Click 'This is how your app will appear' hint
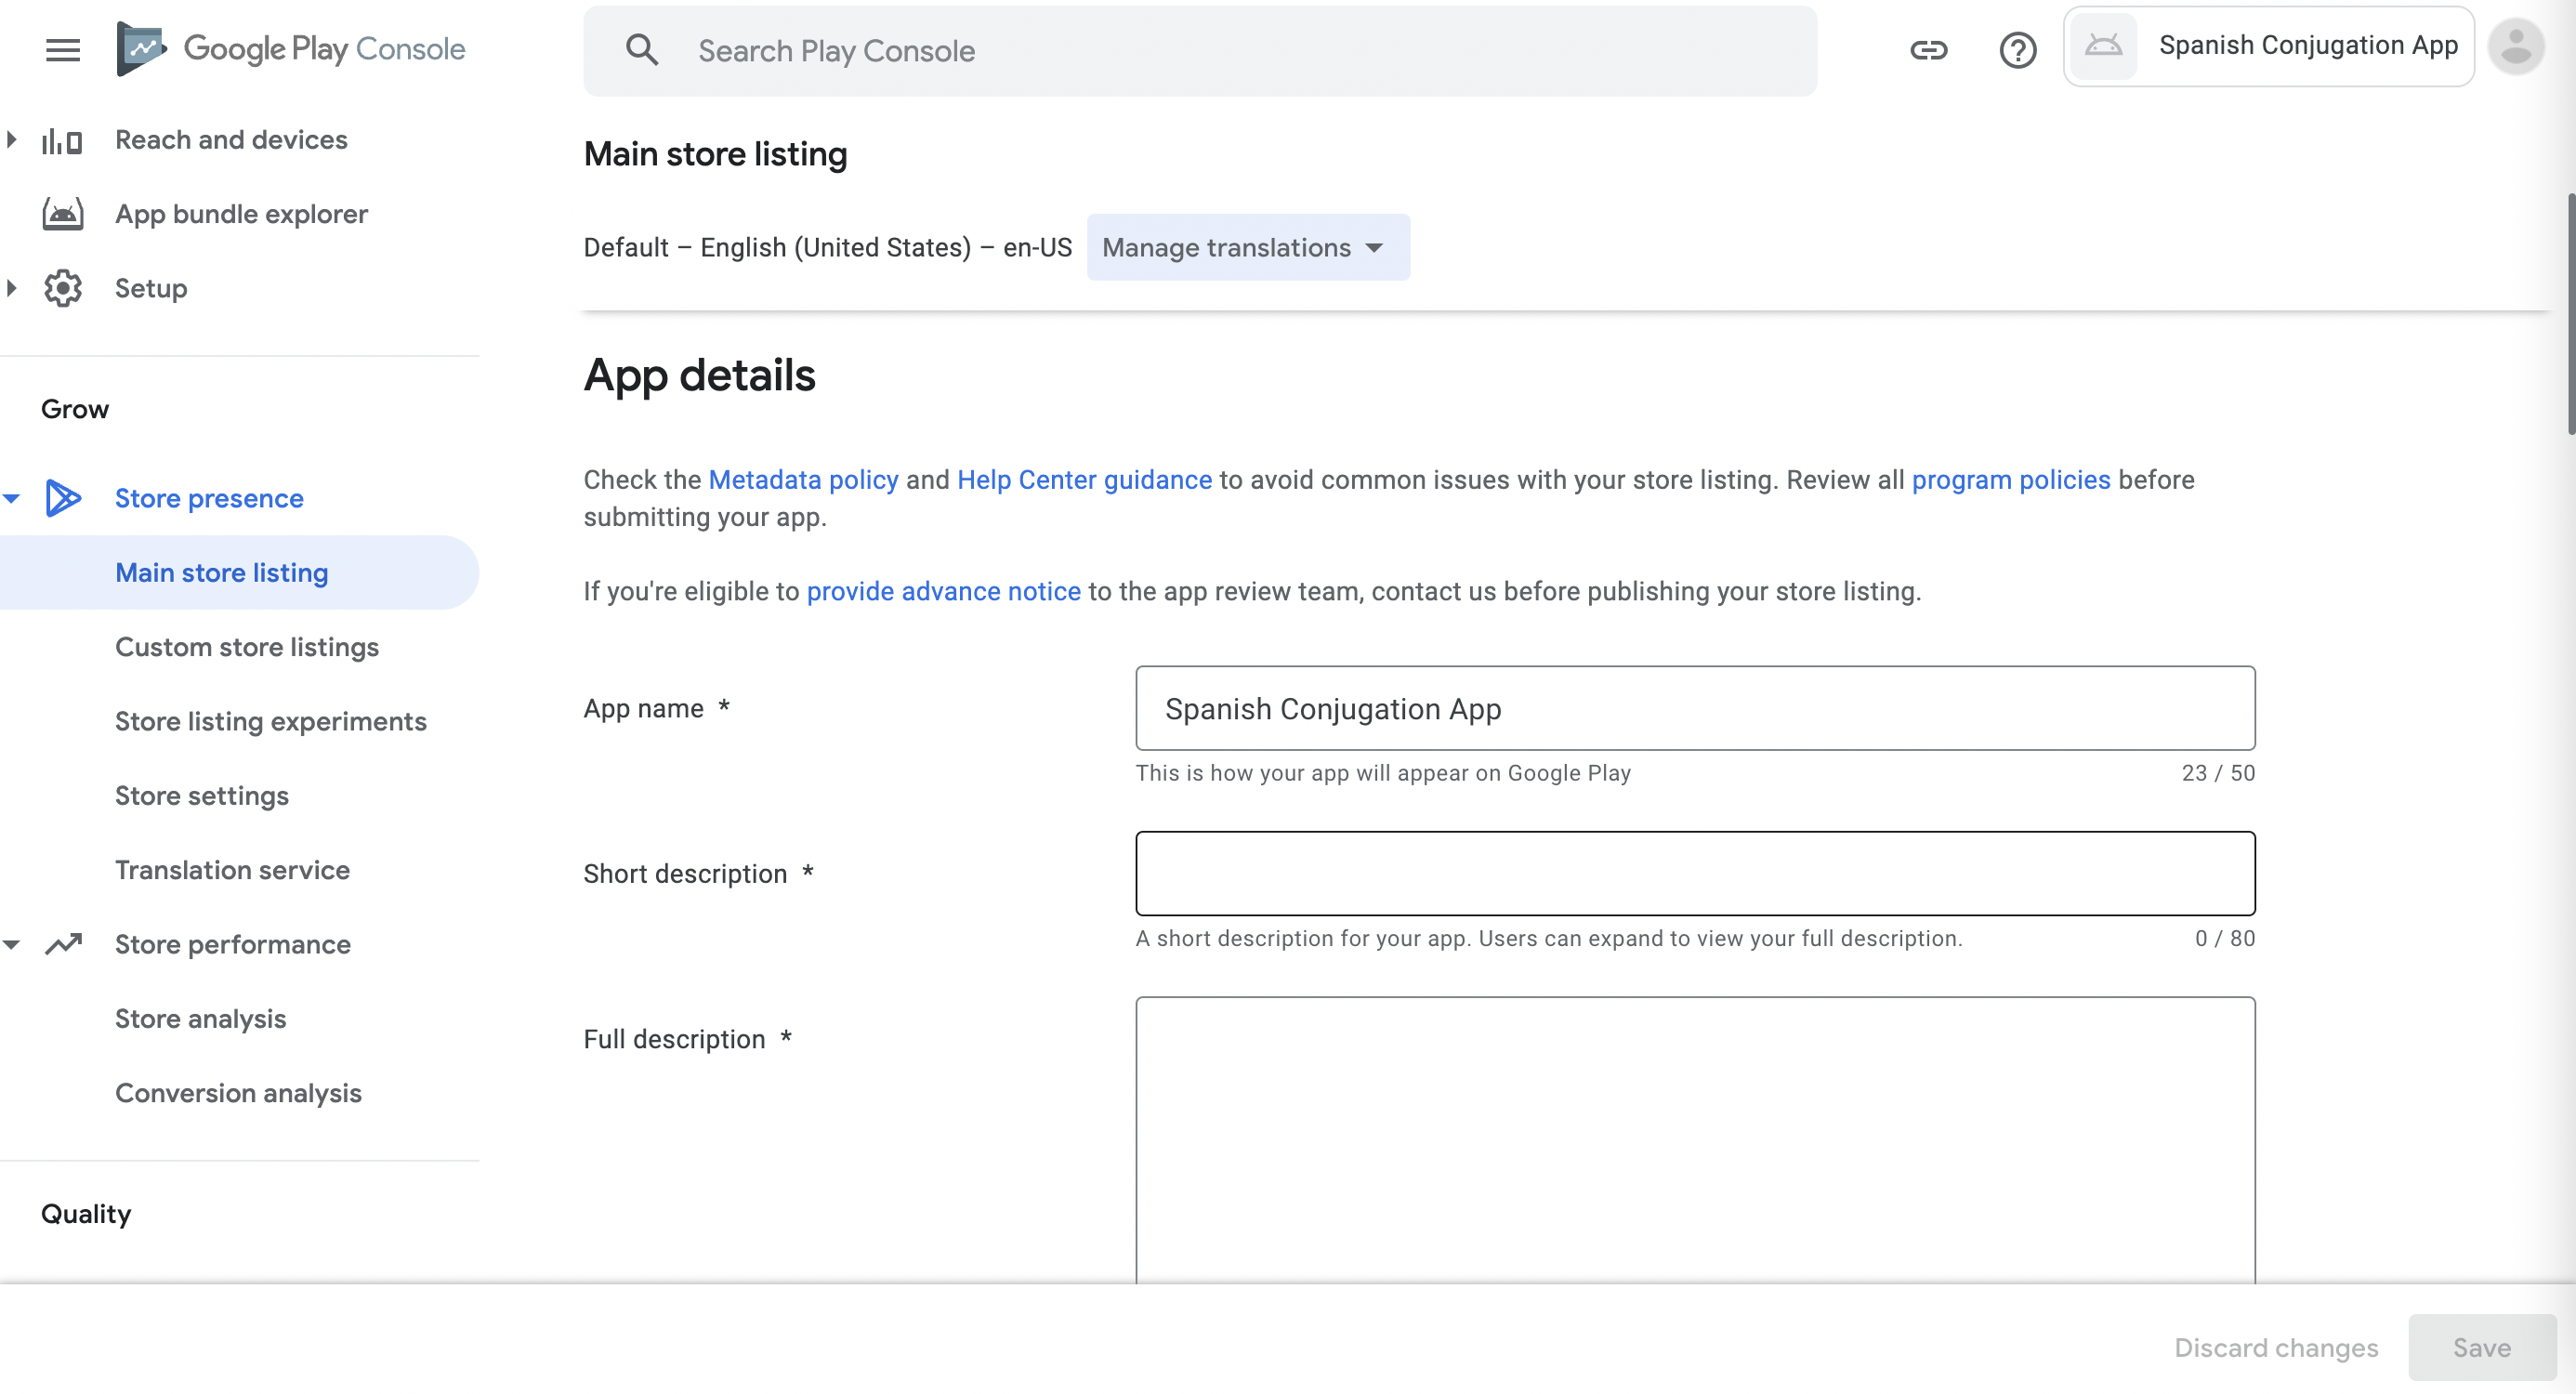2576x1394 pixels. (x=1383, y=773)
